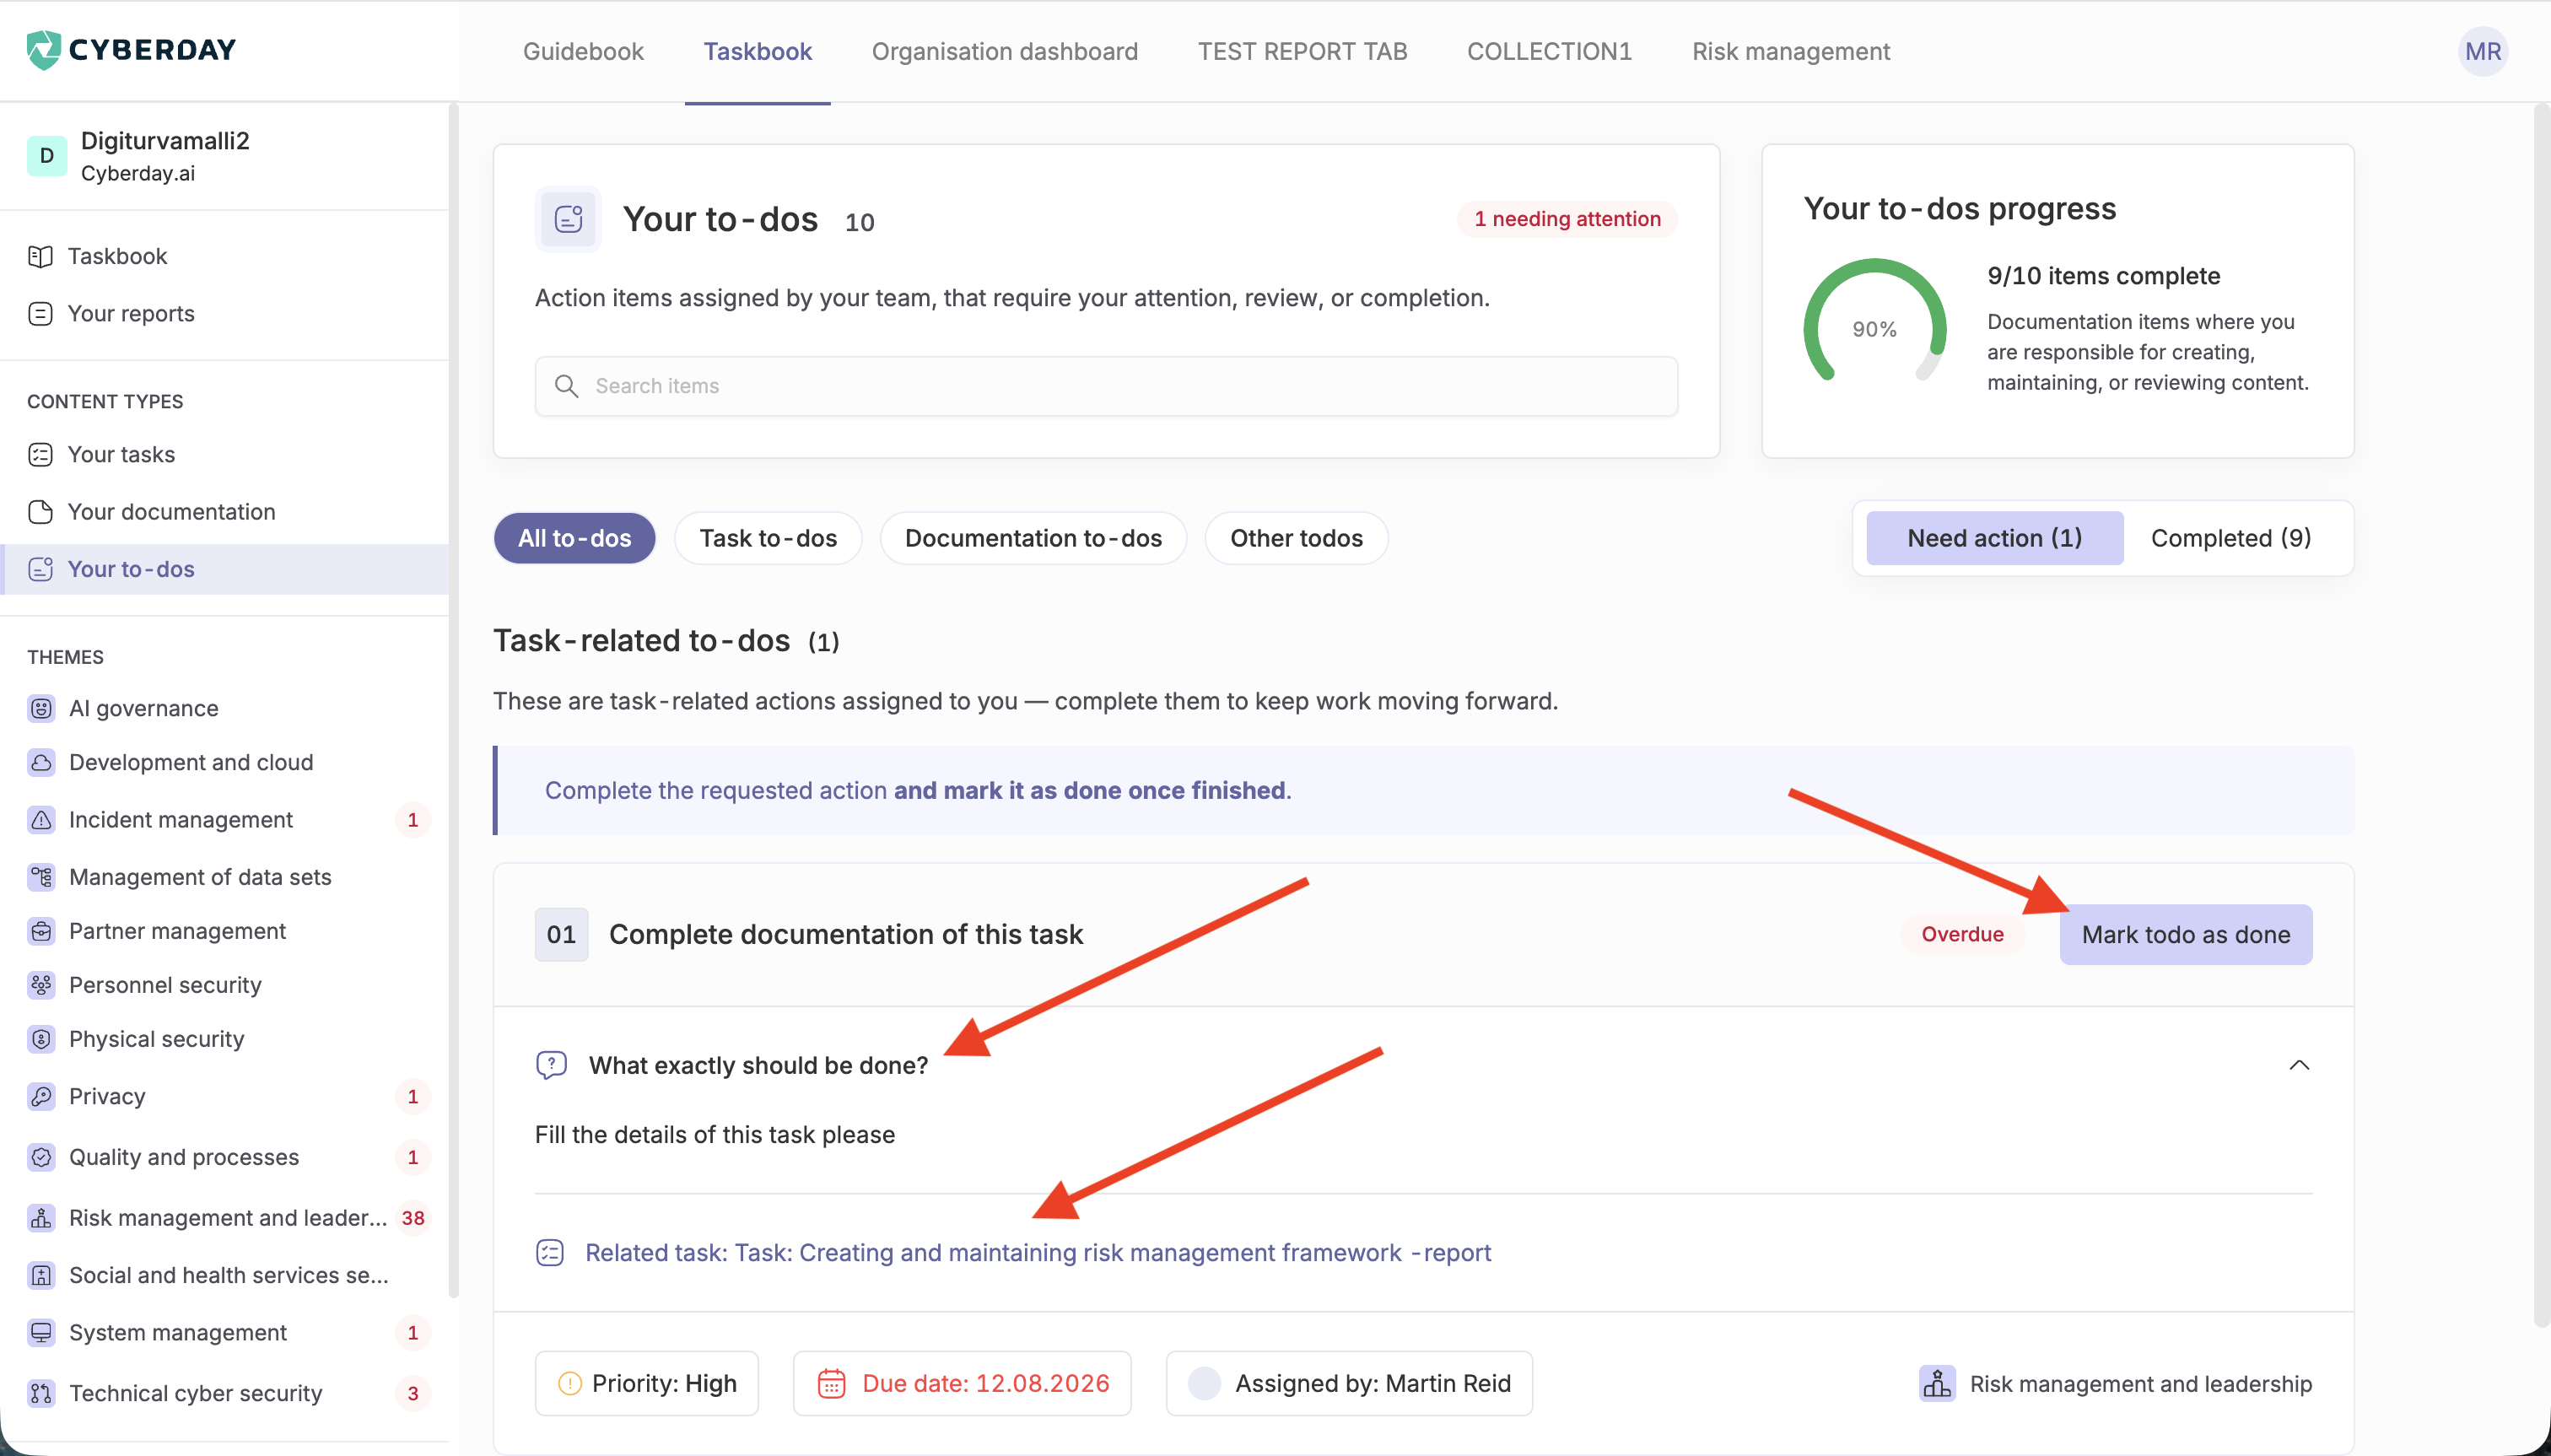Click the Privacy key icon
The width and height of the screenshot is (2551, 1456).
(41, 1097)
